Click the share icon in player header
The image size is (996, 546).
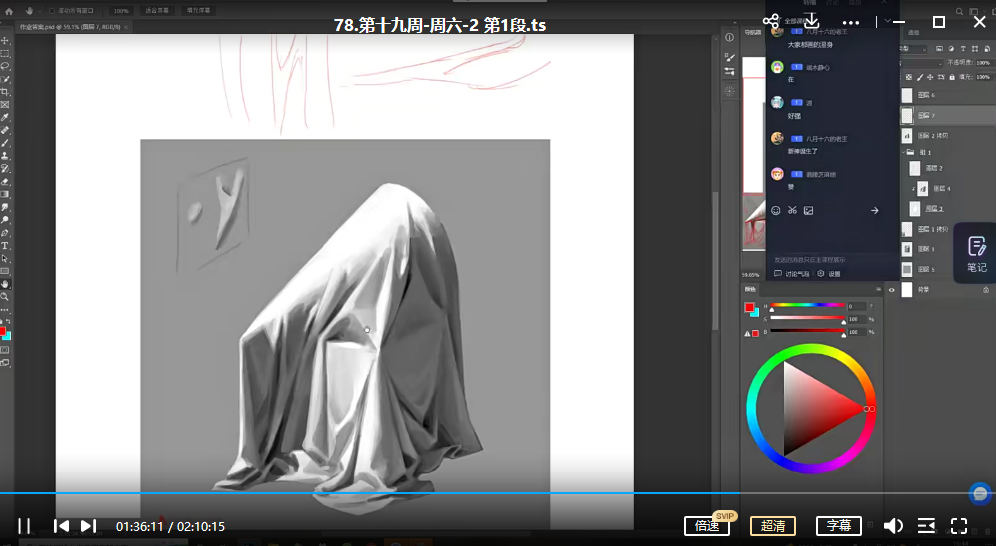point(771,22)
